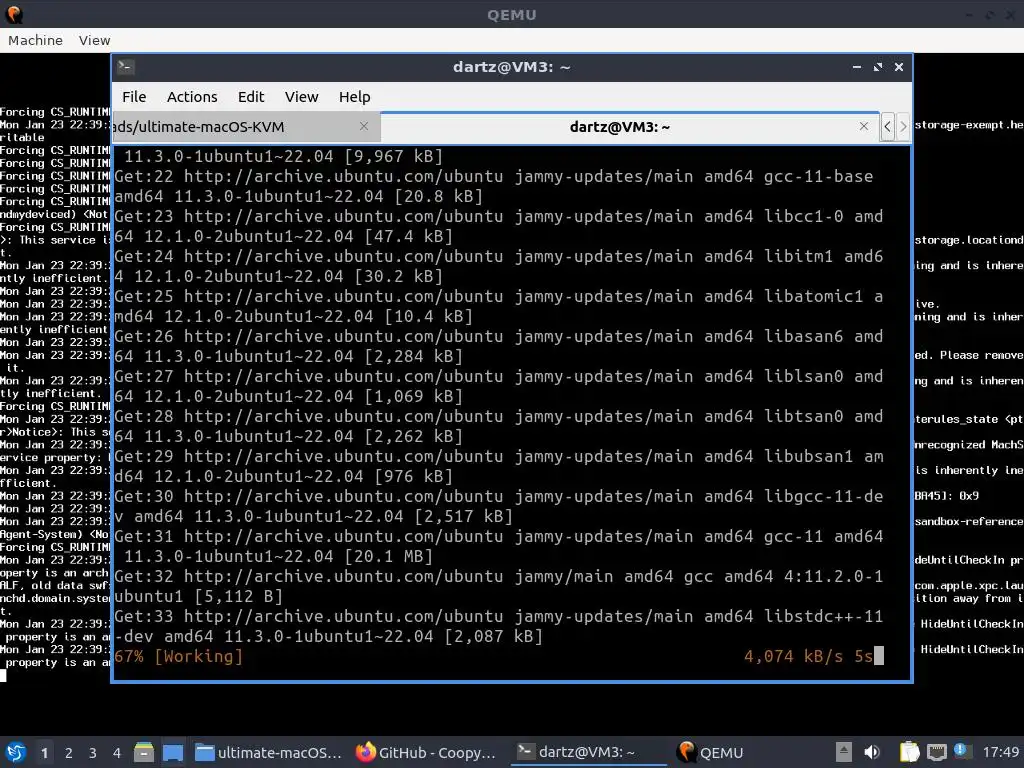The image size is (1024, 768).
Task: Click the terminal icon in the terminal title bar
Action: tap(126, 67)
